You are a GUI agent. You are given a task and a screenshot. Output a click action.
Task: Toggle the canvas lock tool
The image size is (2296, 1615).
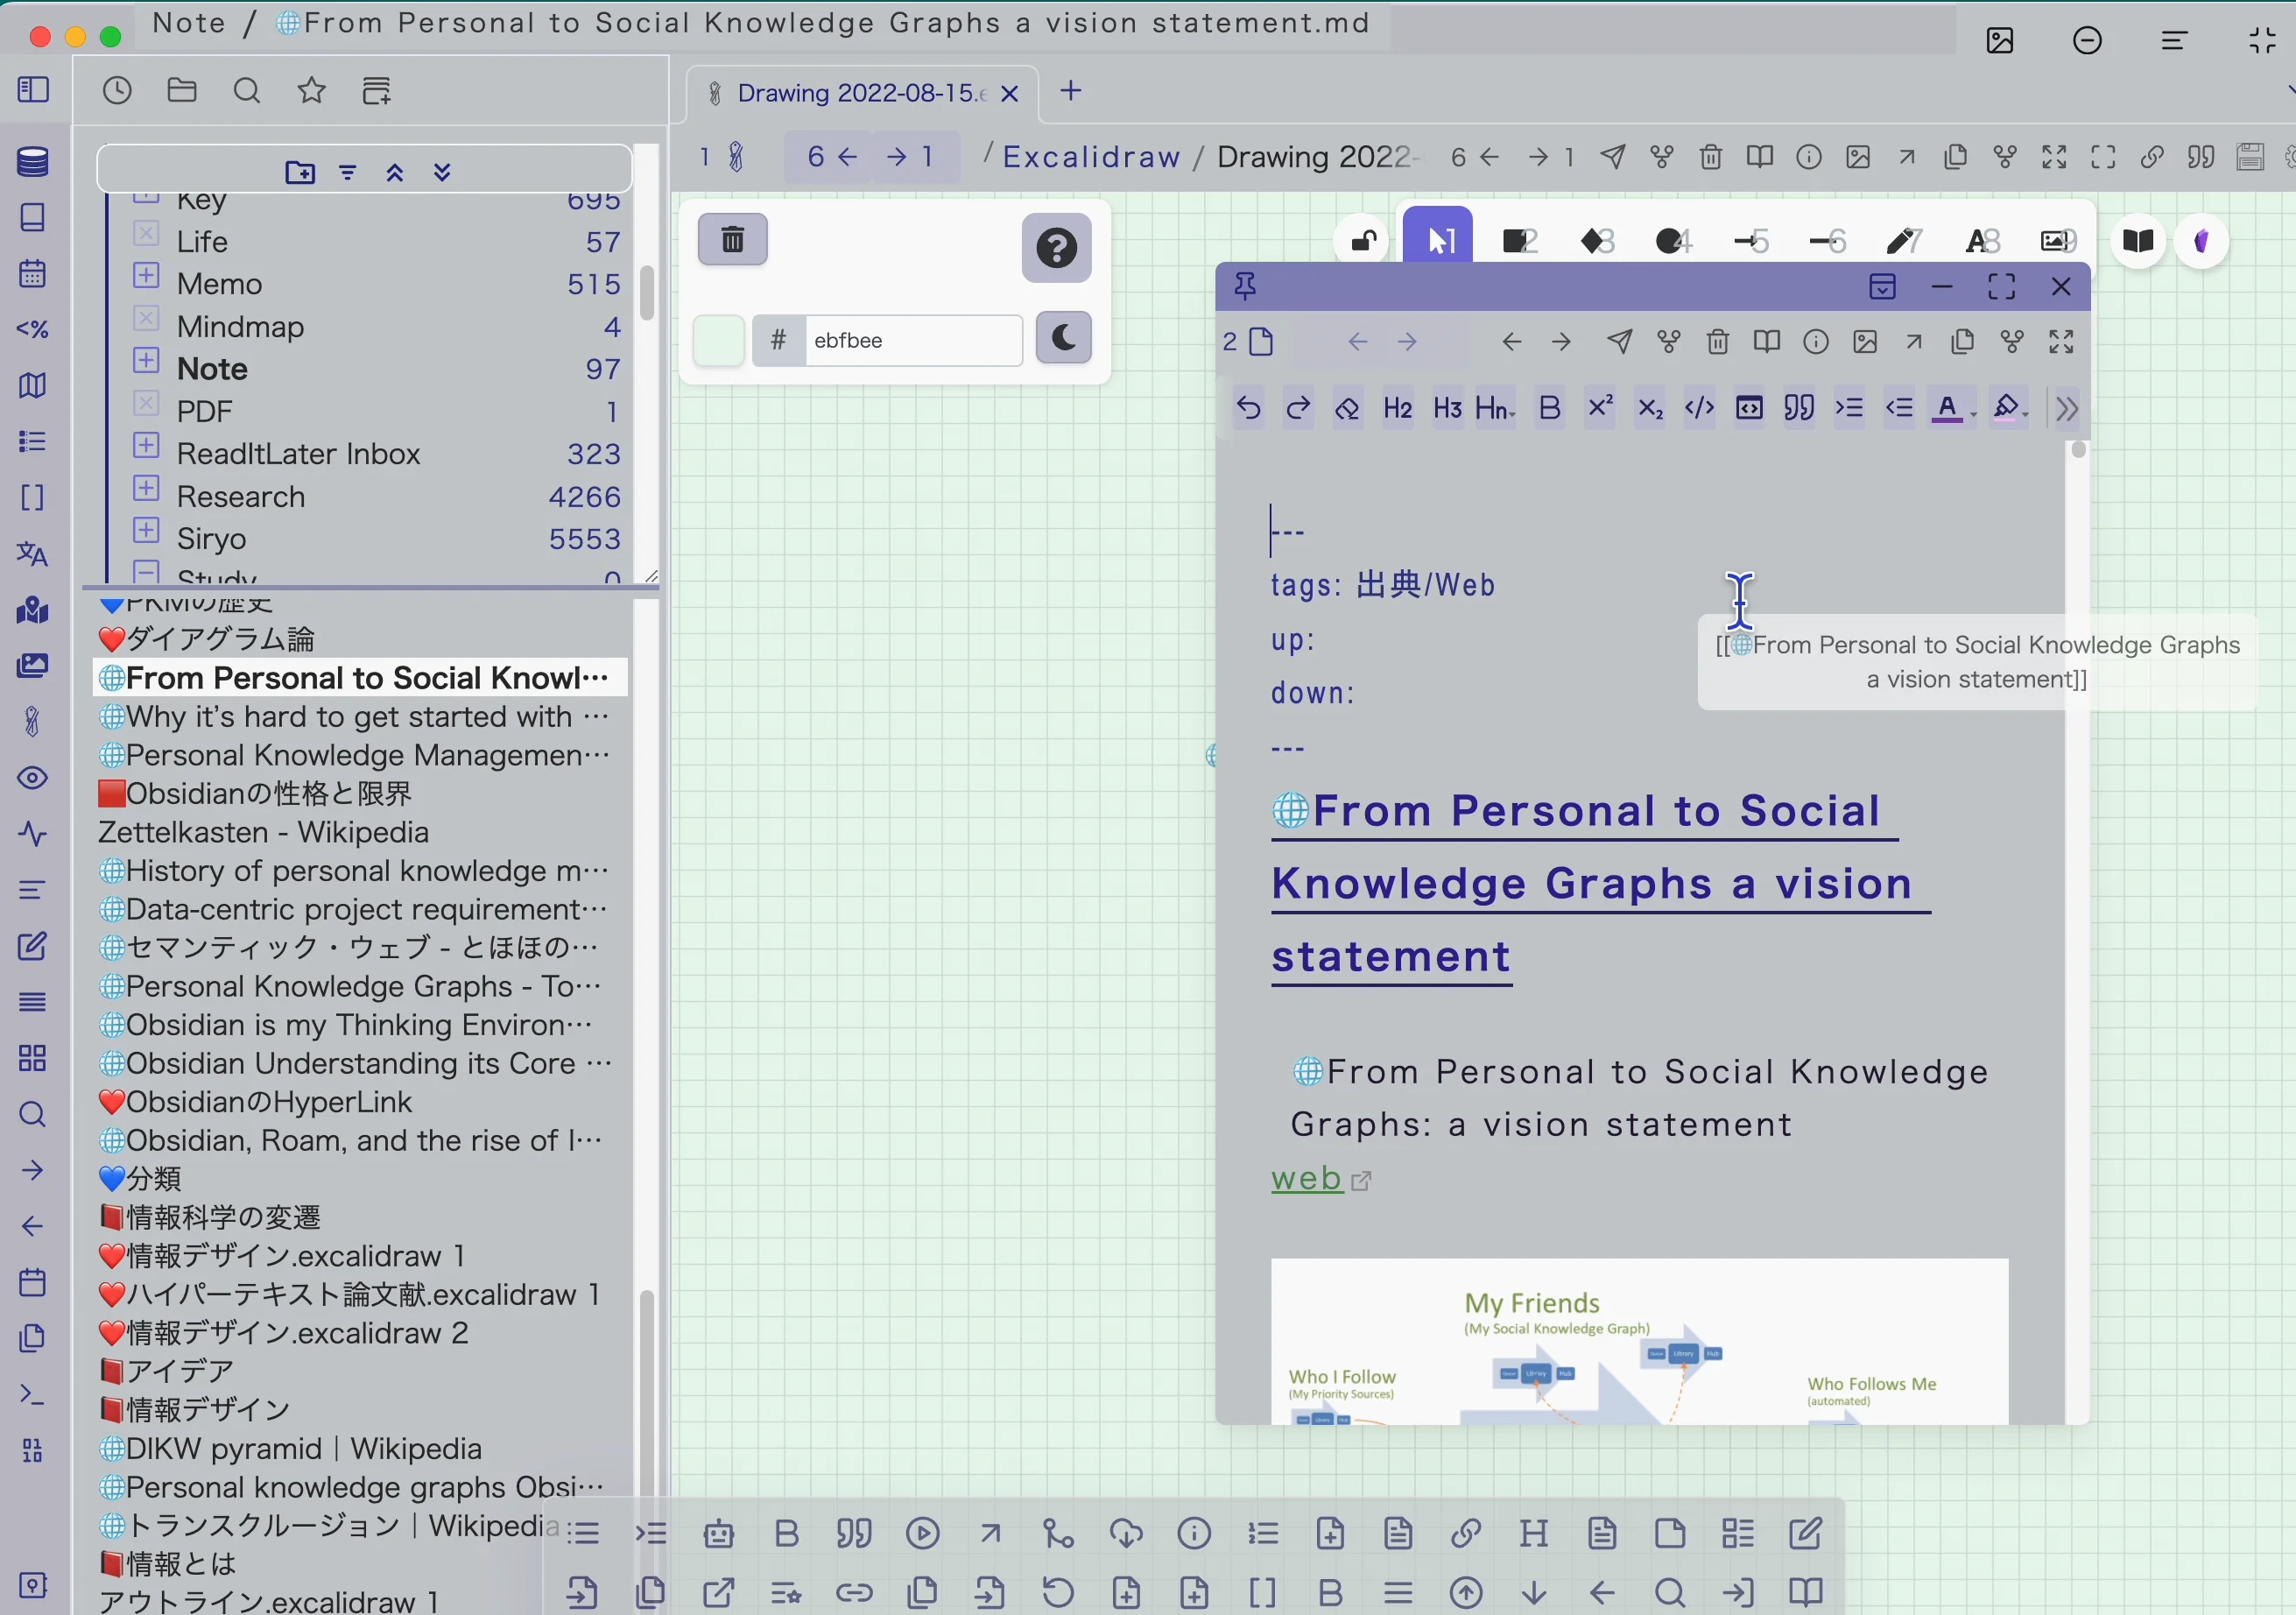tap(1363, 241)
